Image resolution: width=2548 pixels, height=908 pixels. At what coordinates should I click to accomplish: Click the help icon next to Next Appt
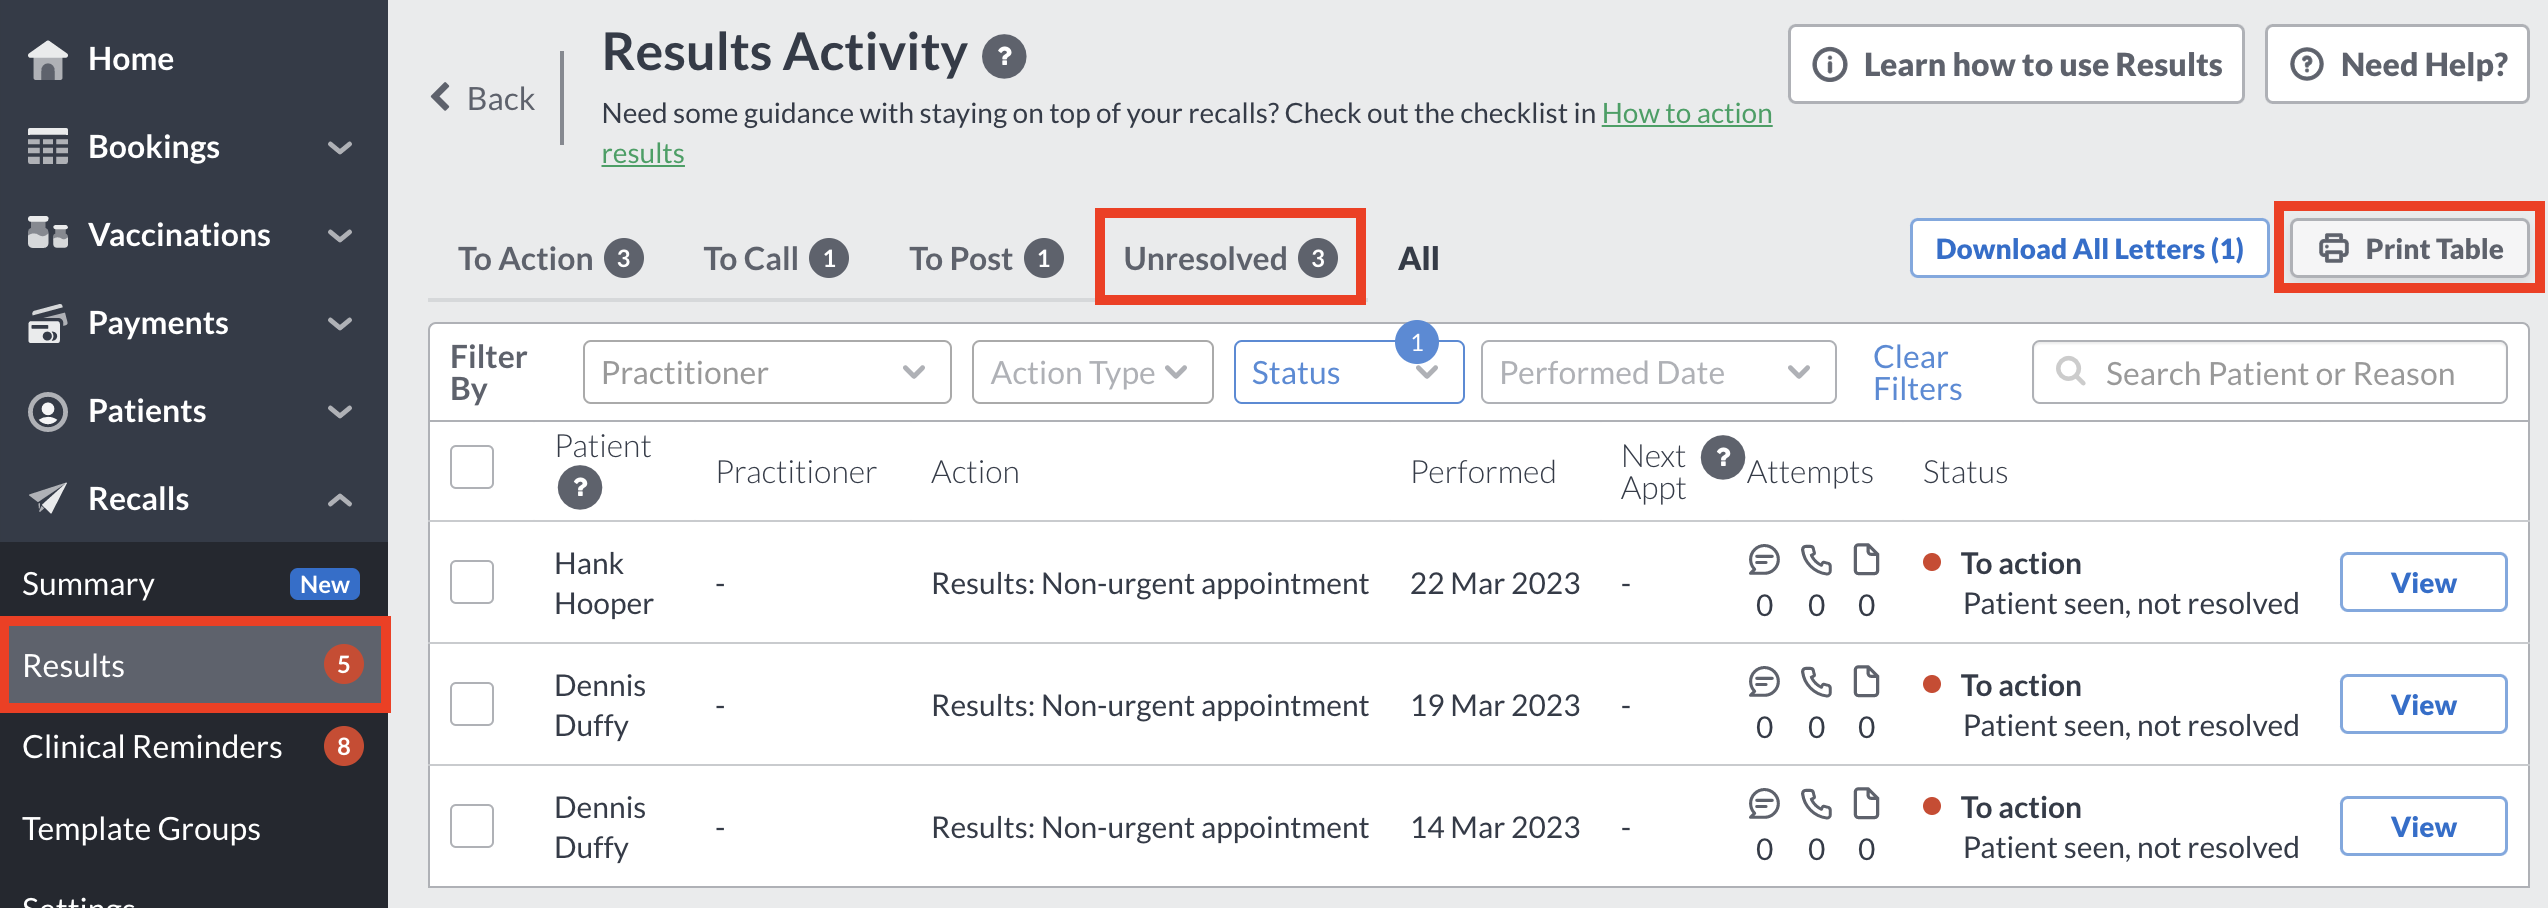tap(1722, 457)
